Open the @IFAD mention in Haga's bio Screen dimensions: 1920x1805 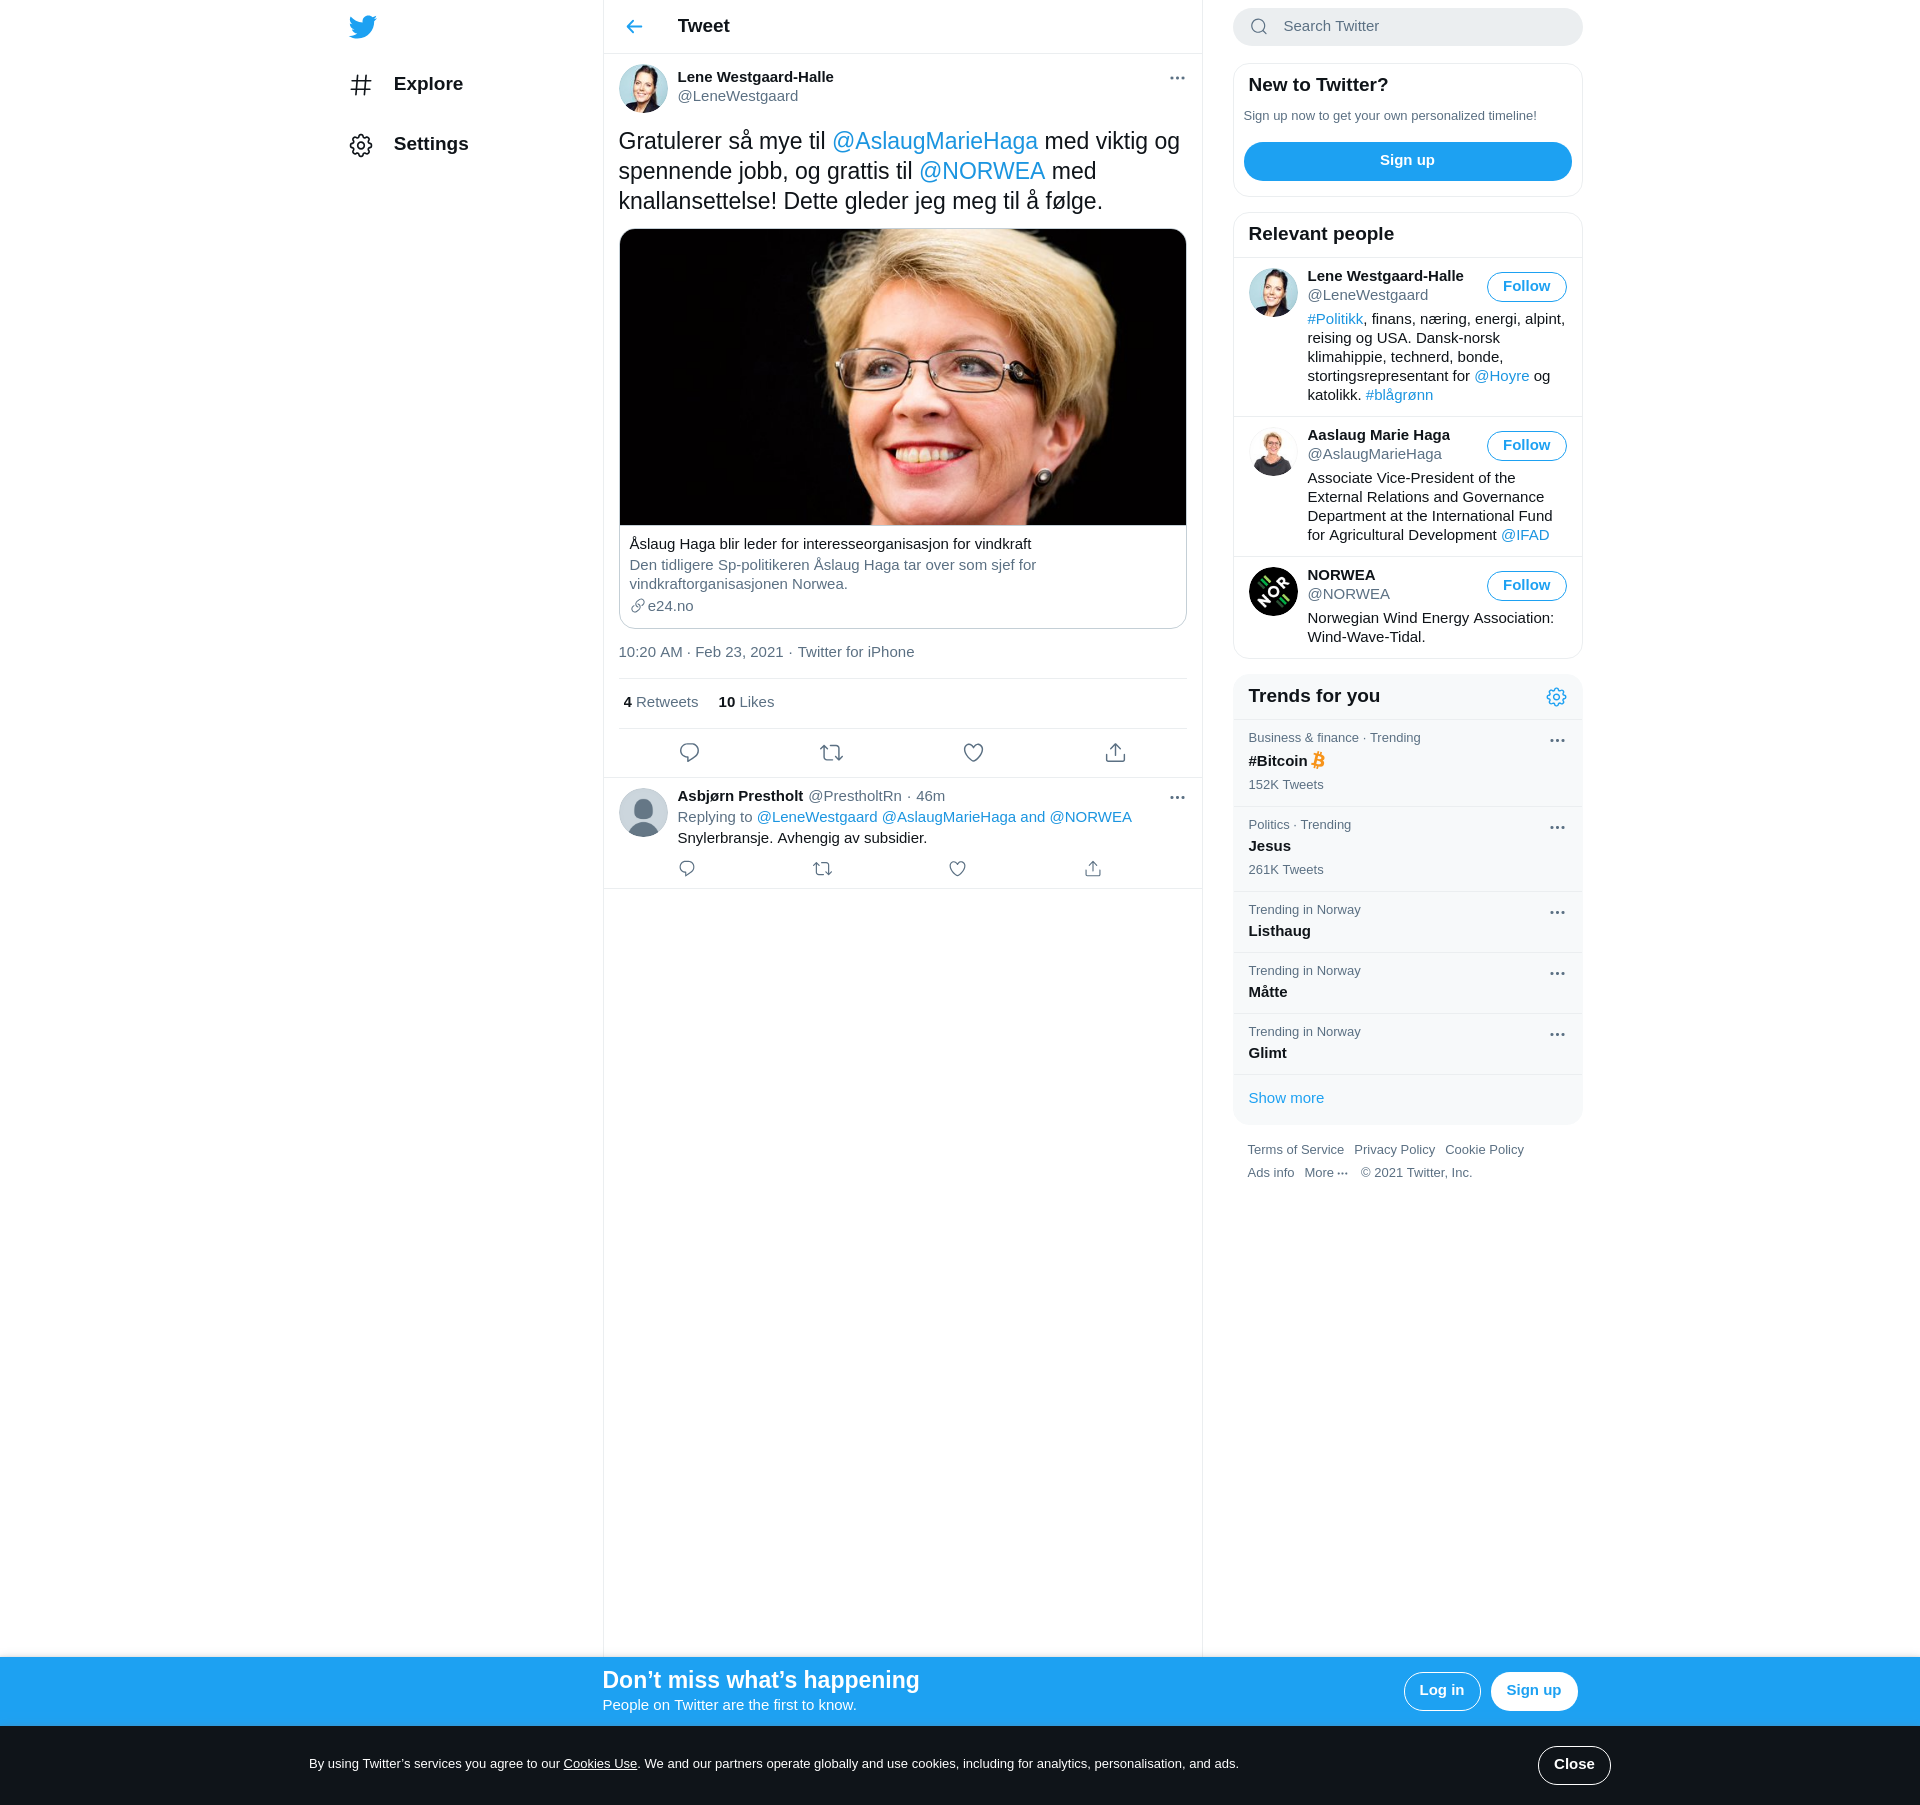[1525, 536]
